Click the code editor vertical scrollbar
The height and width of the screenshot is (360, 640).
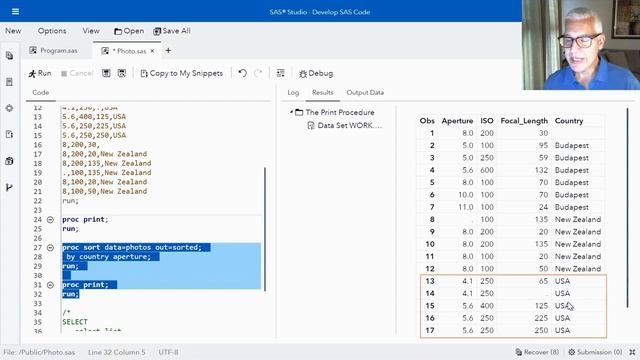pos(265,229)
